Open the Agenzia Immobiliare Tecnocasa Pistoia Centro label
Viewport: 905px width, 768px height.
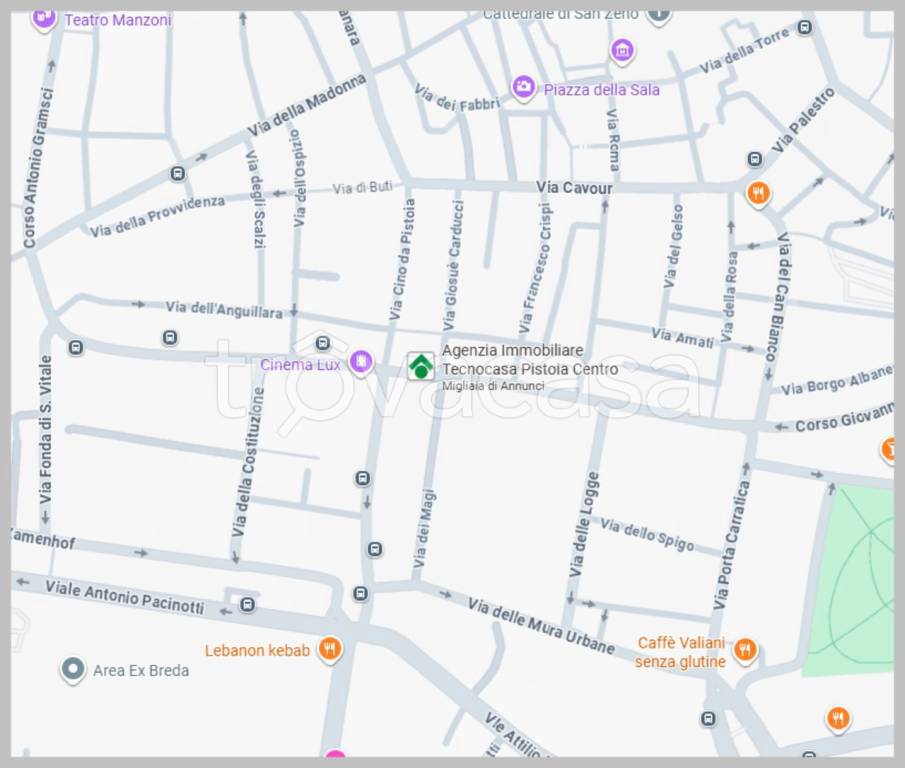(x=529, y=360)
